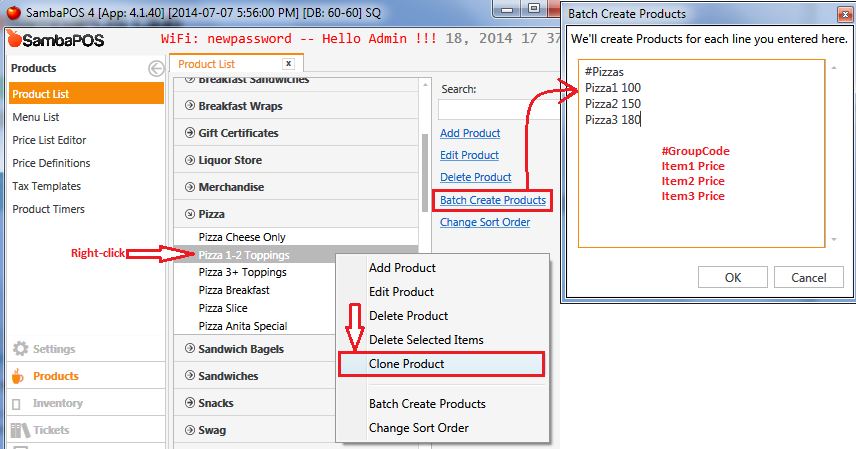The image size is (856, 449).
Task: Expand the Sandwiches group
Action: [x=190, y=375]
